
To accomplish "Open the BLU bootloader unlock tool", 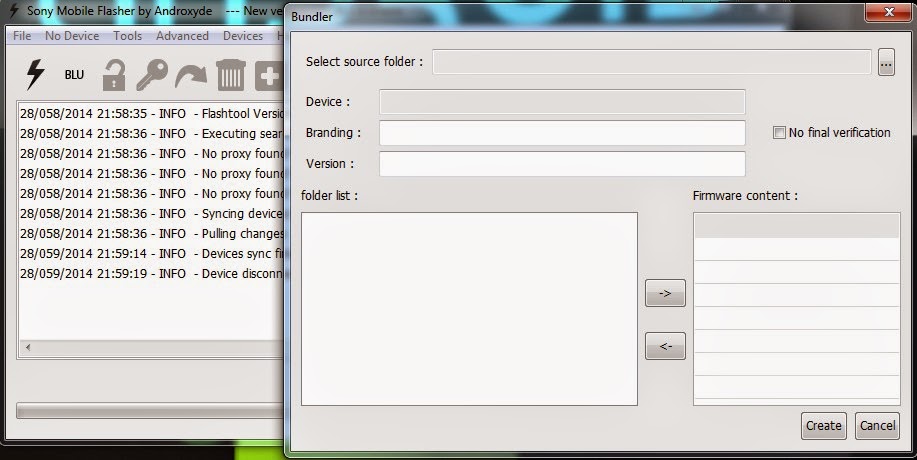I will [74, 75].
